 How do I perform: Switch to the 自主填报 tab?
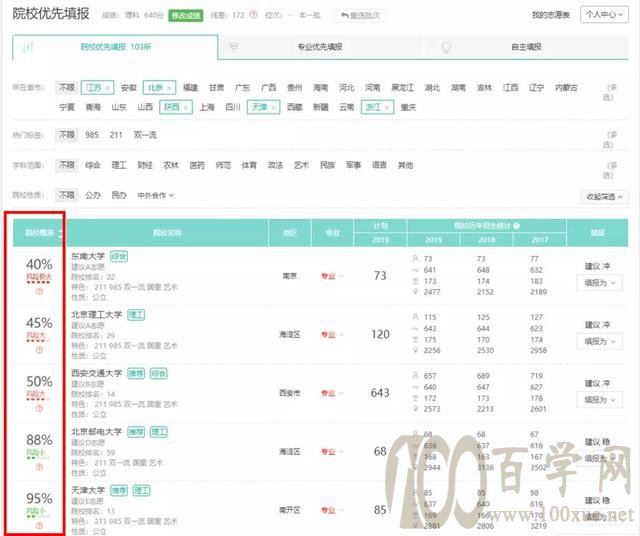[x=526, y=47]
